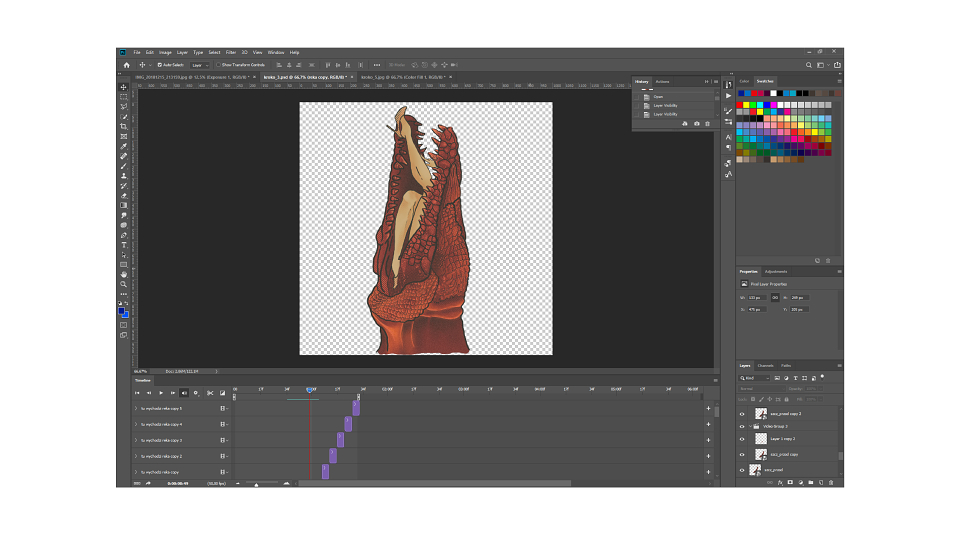Toggle link between width and height in Properties
This screenshot has height=540, width=960.
pyautogui.click(x=775, y=298)
